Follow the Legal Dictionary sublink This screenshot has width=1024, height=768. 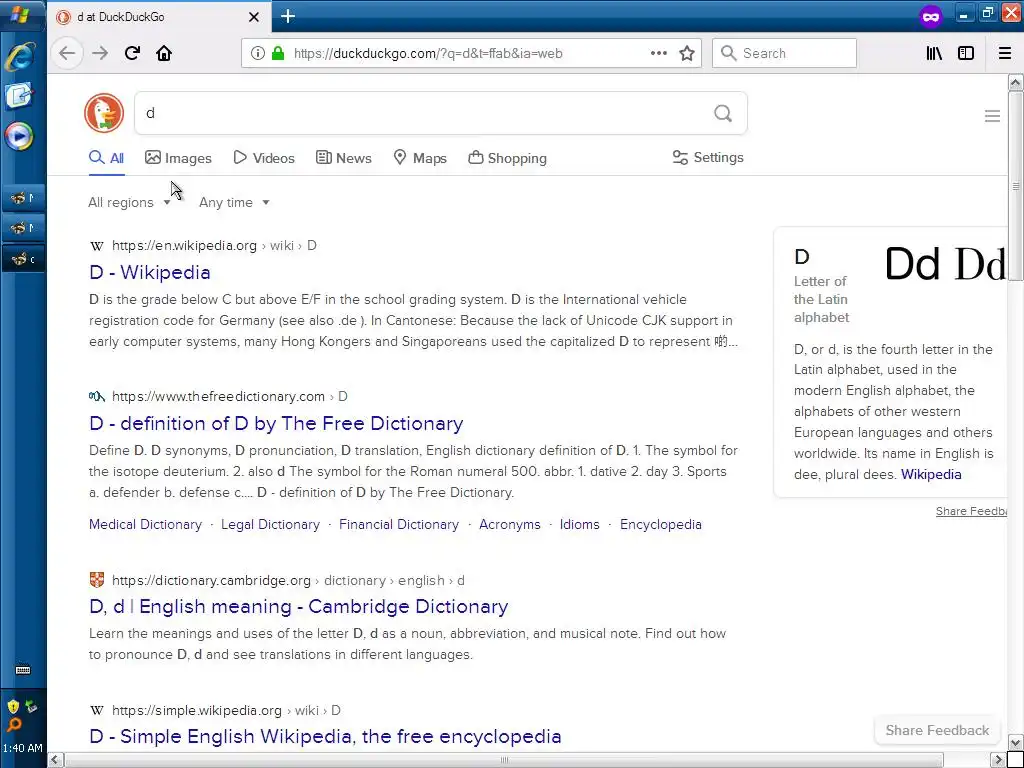tap(270, 524)
